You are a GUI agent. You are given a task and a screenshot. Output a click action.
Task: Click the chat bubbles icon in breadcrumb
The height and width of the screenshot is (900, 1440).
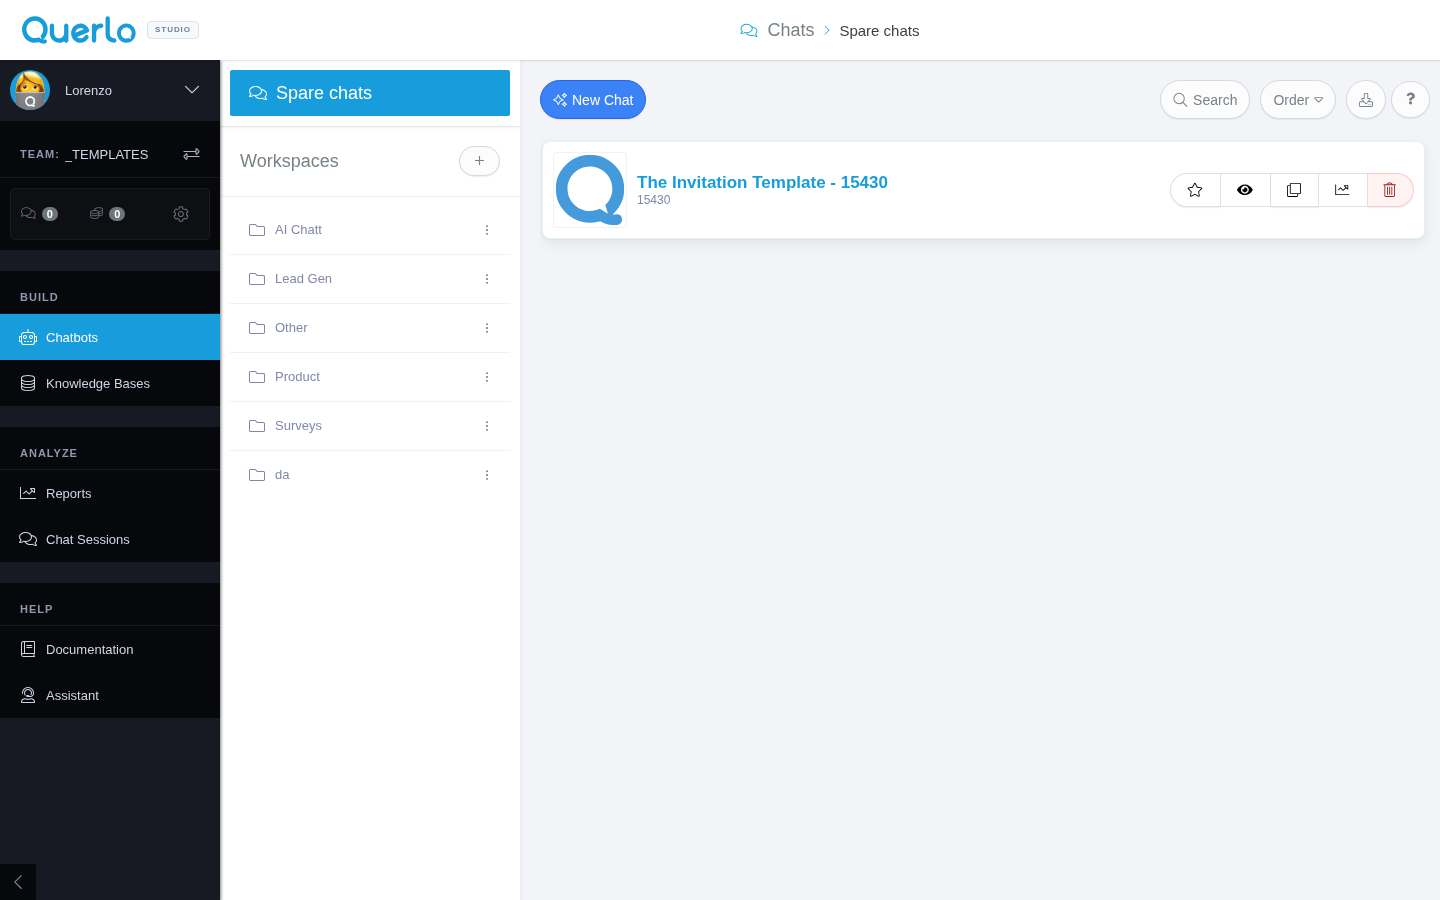(x=749, y=30)
